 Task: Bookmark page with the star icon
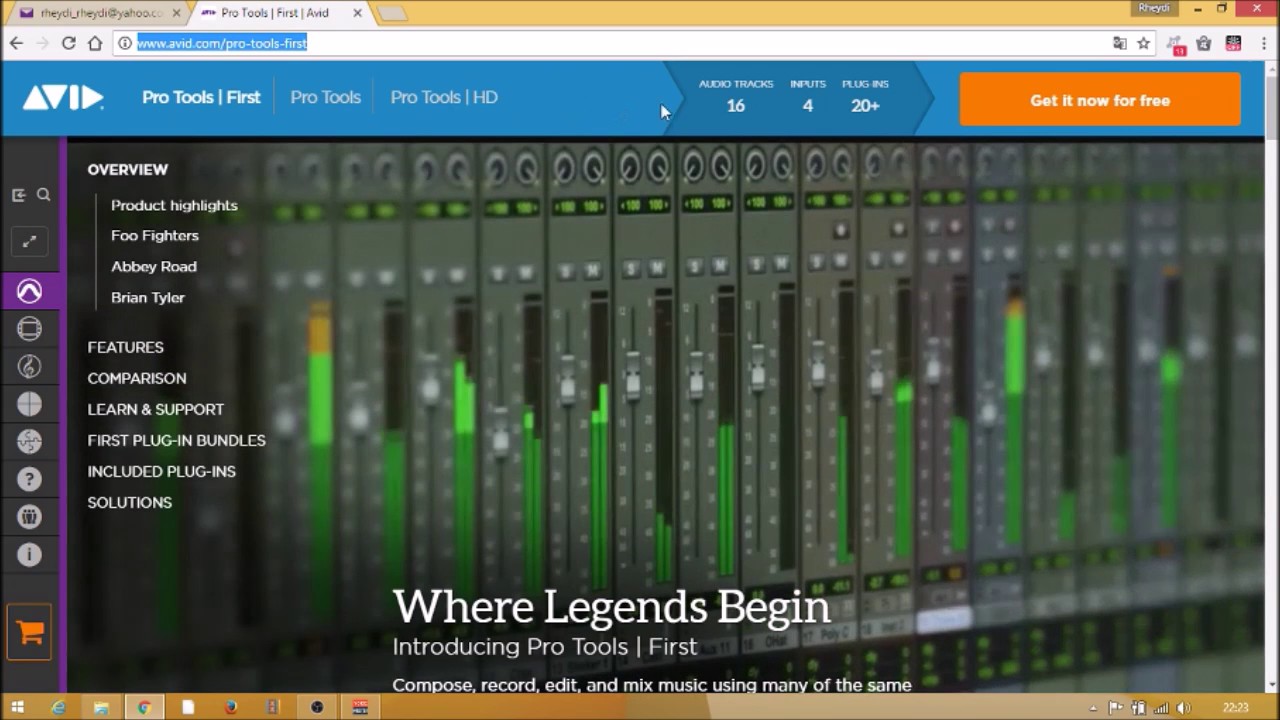click(x=1144, y=43)
